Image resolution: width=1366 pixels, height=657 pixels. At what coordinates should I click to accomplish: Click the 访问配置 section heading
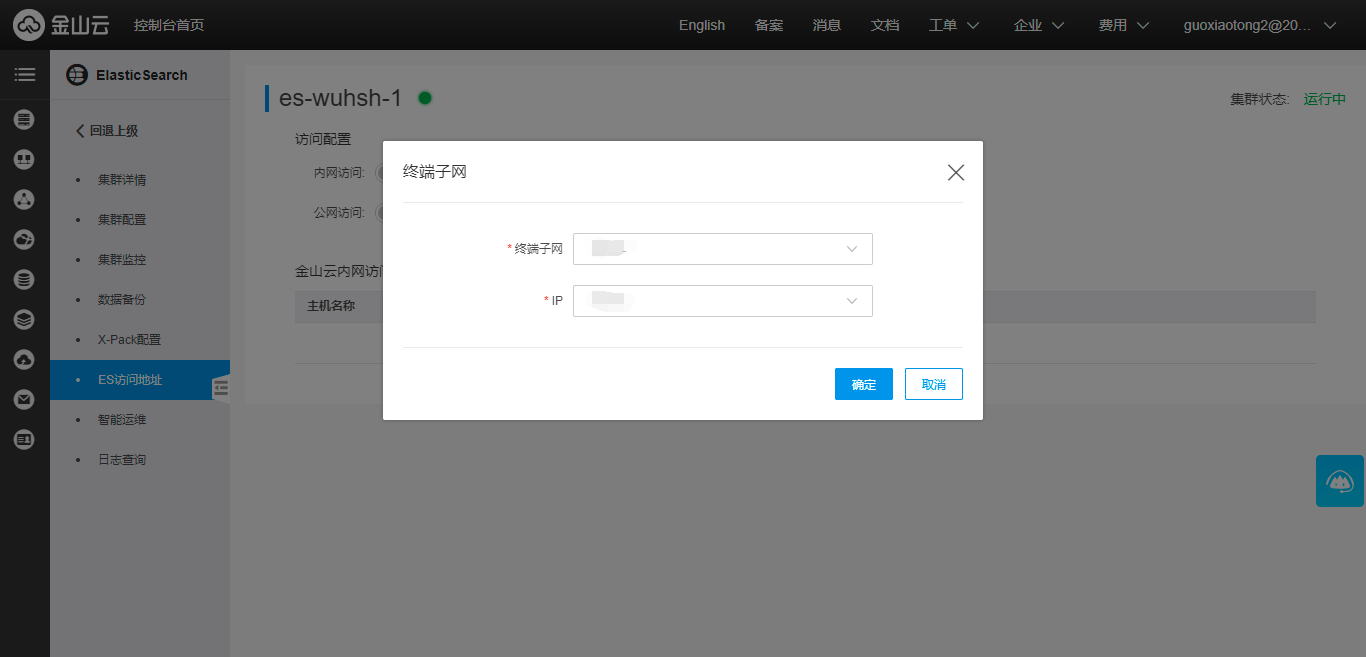click(x=323, y=139)
